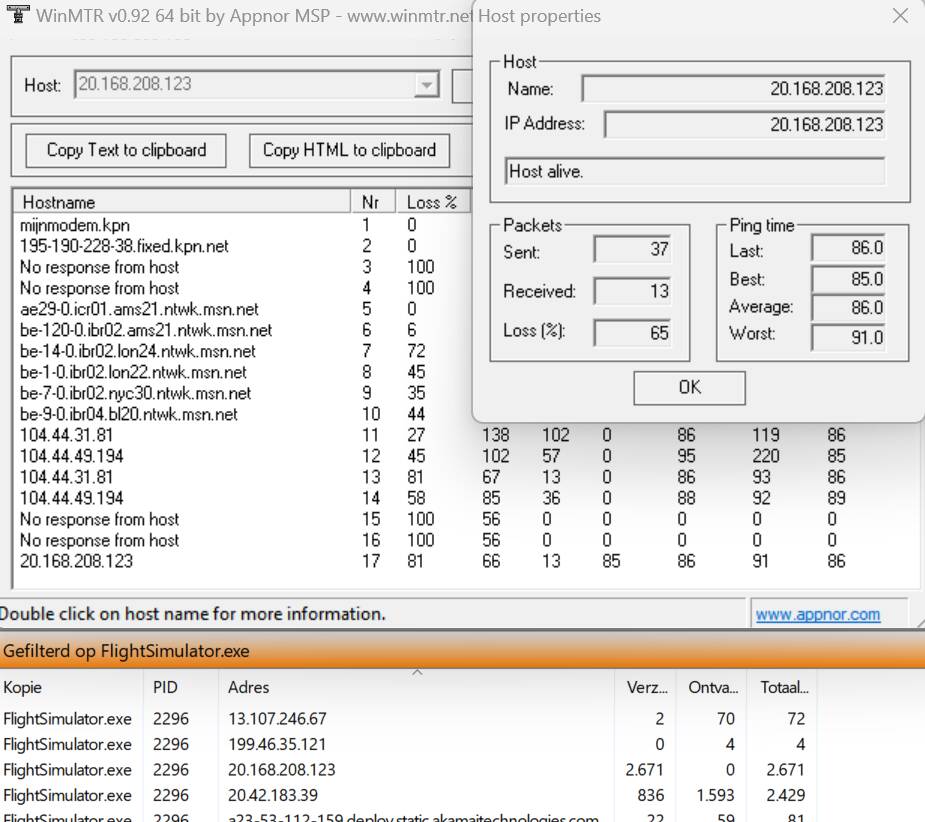Click Copy Text to clipboard button
Image resolution: width=925 pixels, height=822 pixels.
pos(126,150)
